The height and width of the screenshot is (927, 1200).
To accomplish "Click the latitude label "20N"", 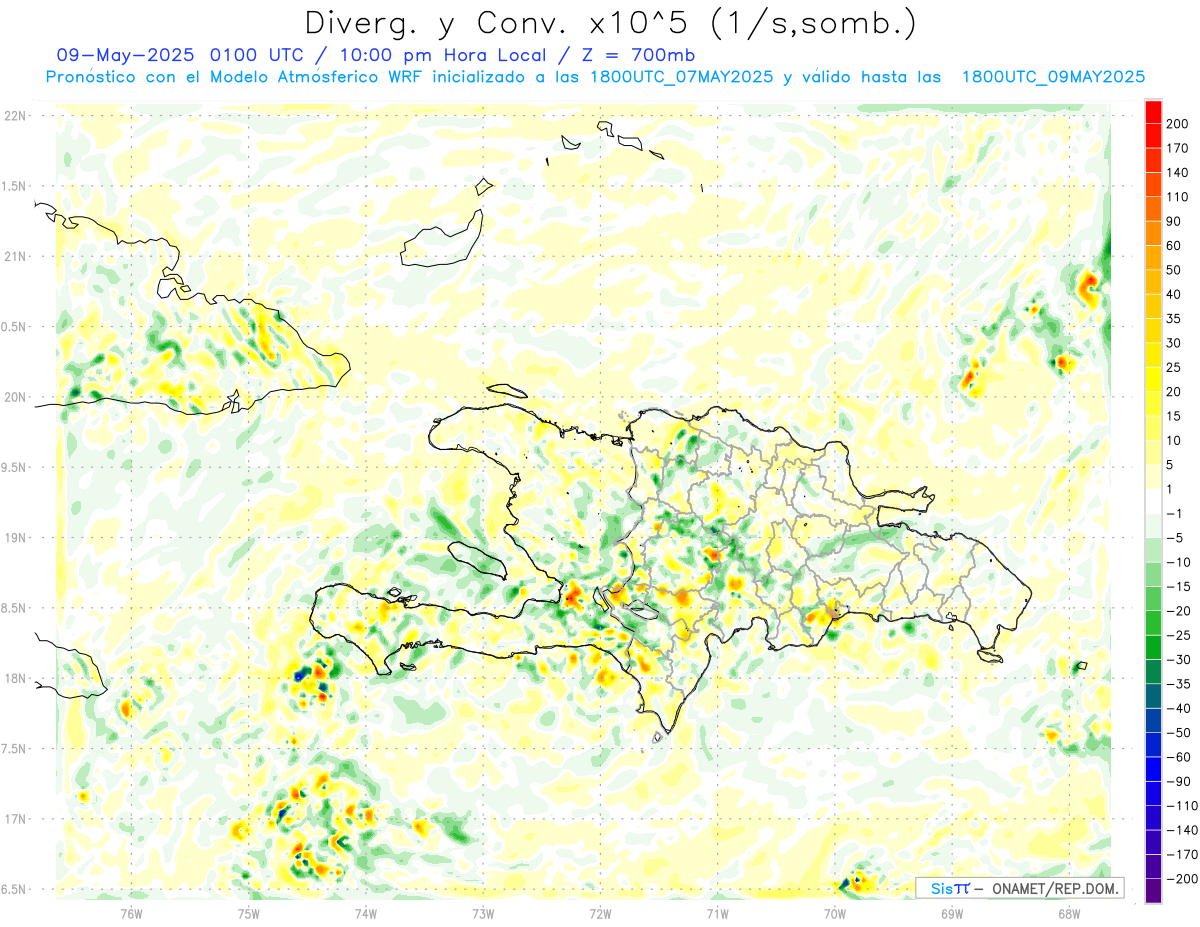I will (x=15, y=397).
